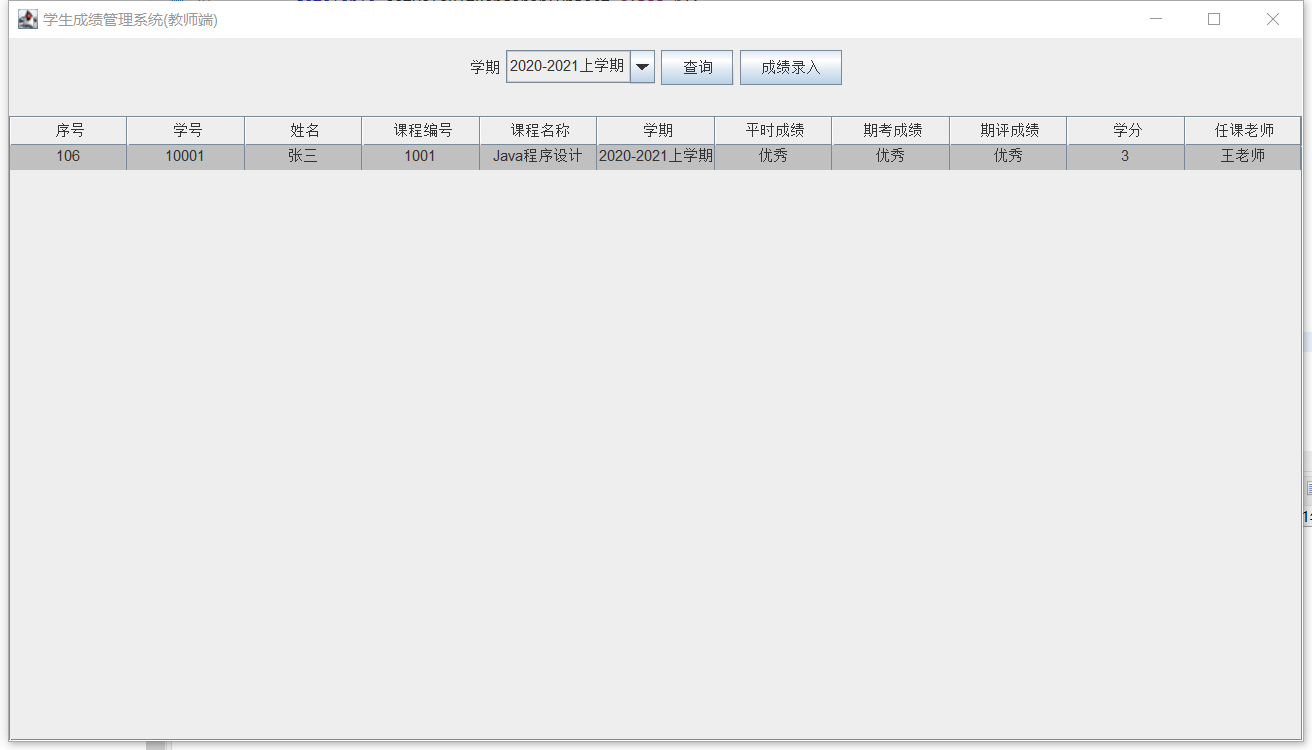
Task: Click the 姓名 column header
Action: [303, 130]
